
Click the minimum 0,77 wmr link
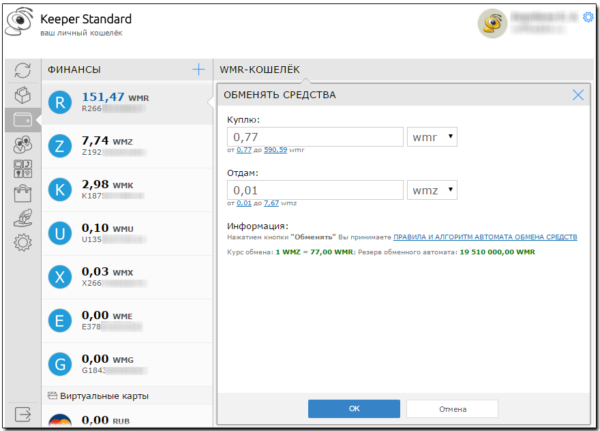(244, 150)
